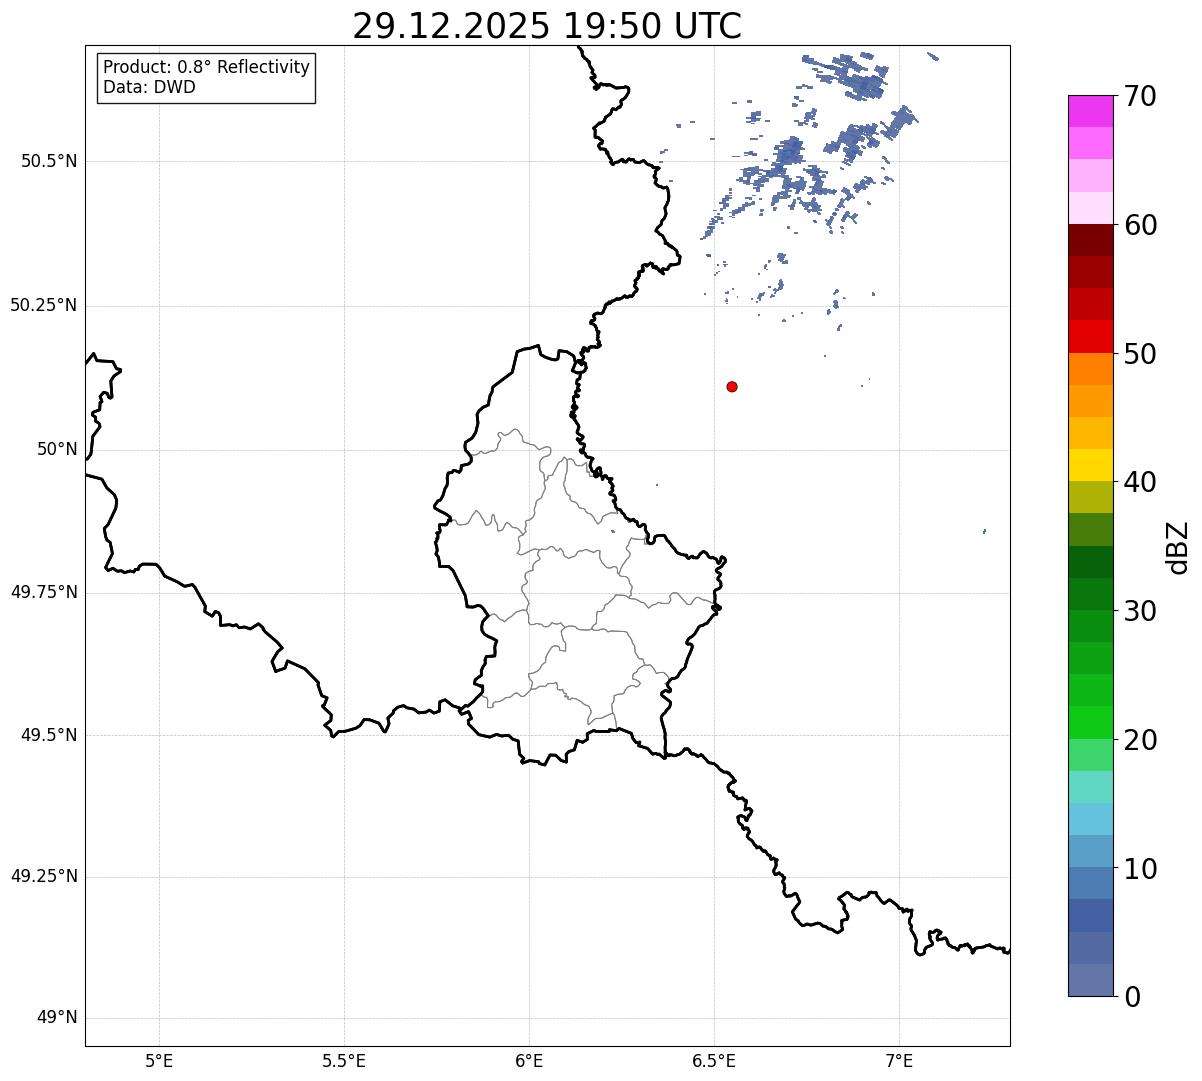1202x1081 pixels.
Task: Pick the turquoise colorbar swatch below 20
Action: point(1090,787)
